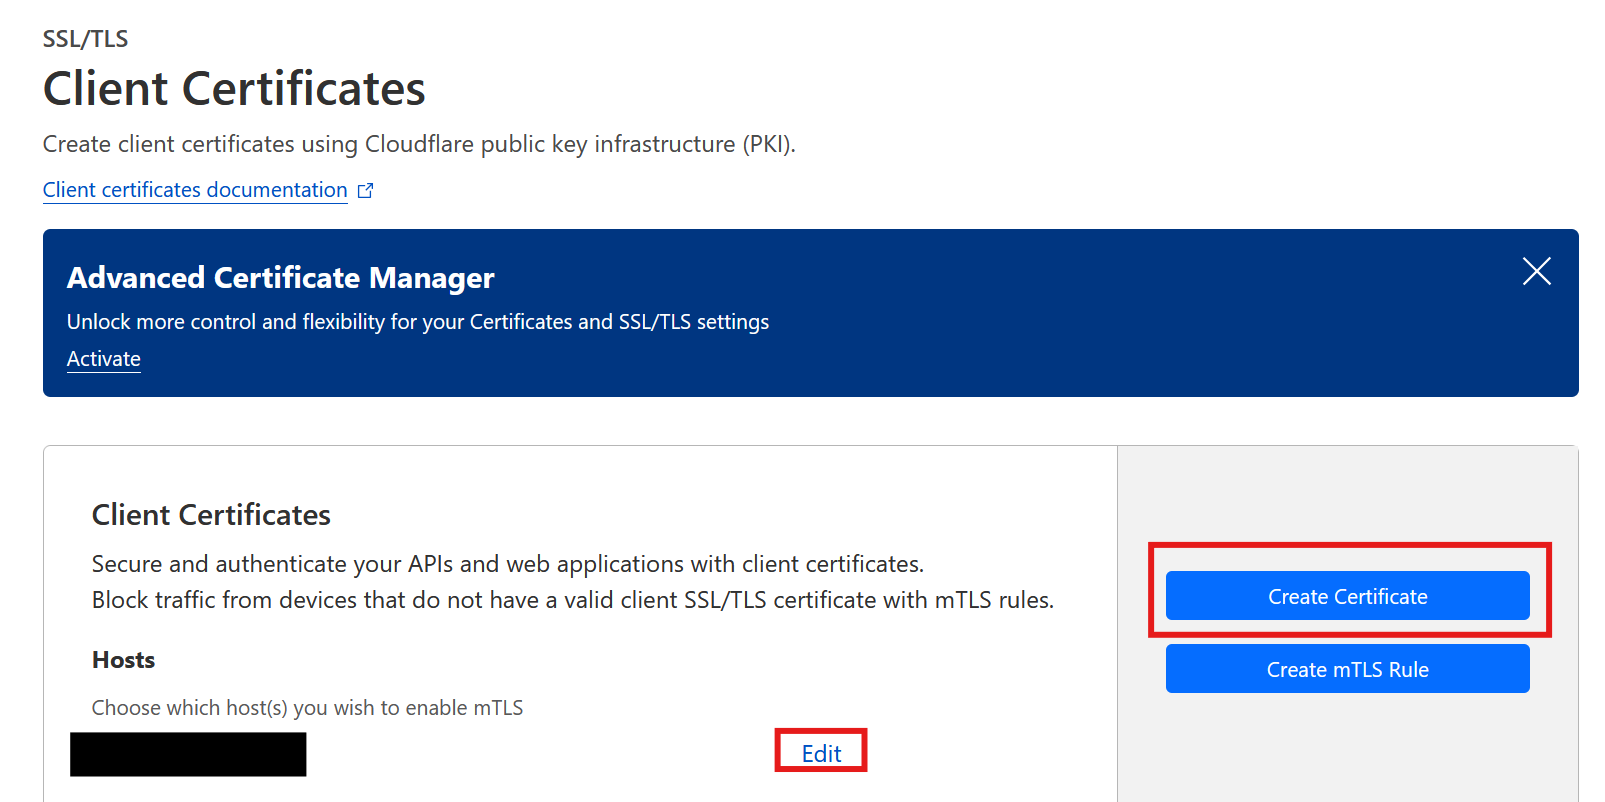Viewport: 1605px width, 802px height.
Task: Click the Hosts subheading
Action: pyautogui.click(x=124, y=660)
